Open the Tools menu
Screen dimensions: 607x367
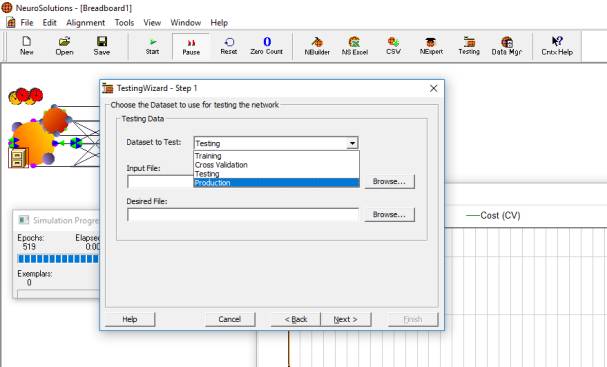[x=124, y=23]
